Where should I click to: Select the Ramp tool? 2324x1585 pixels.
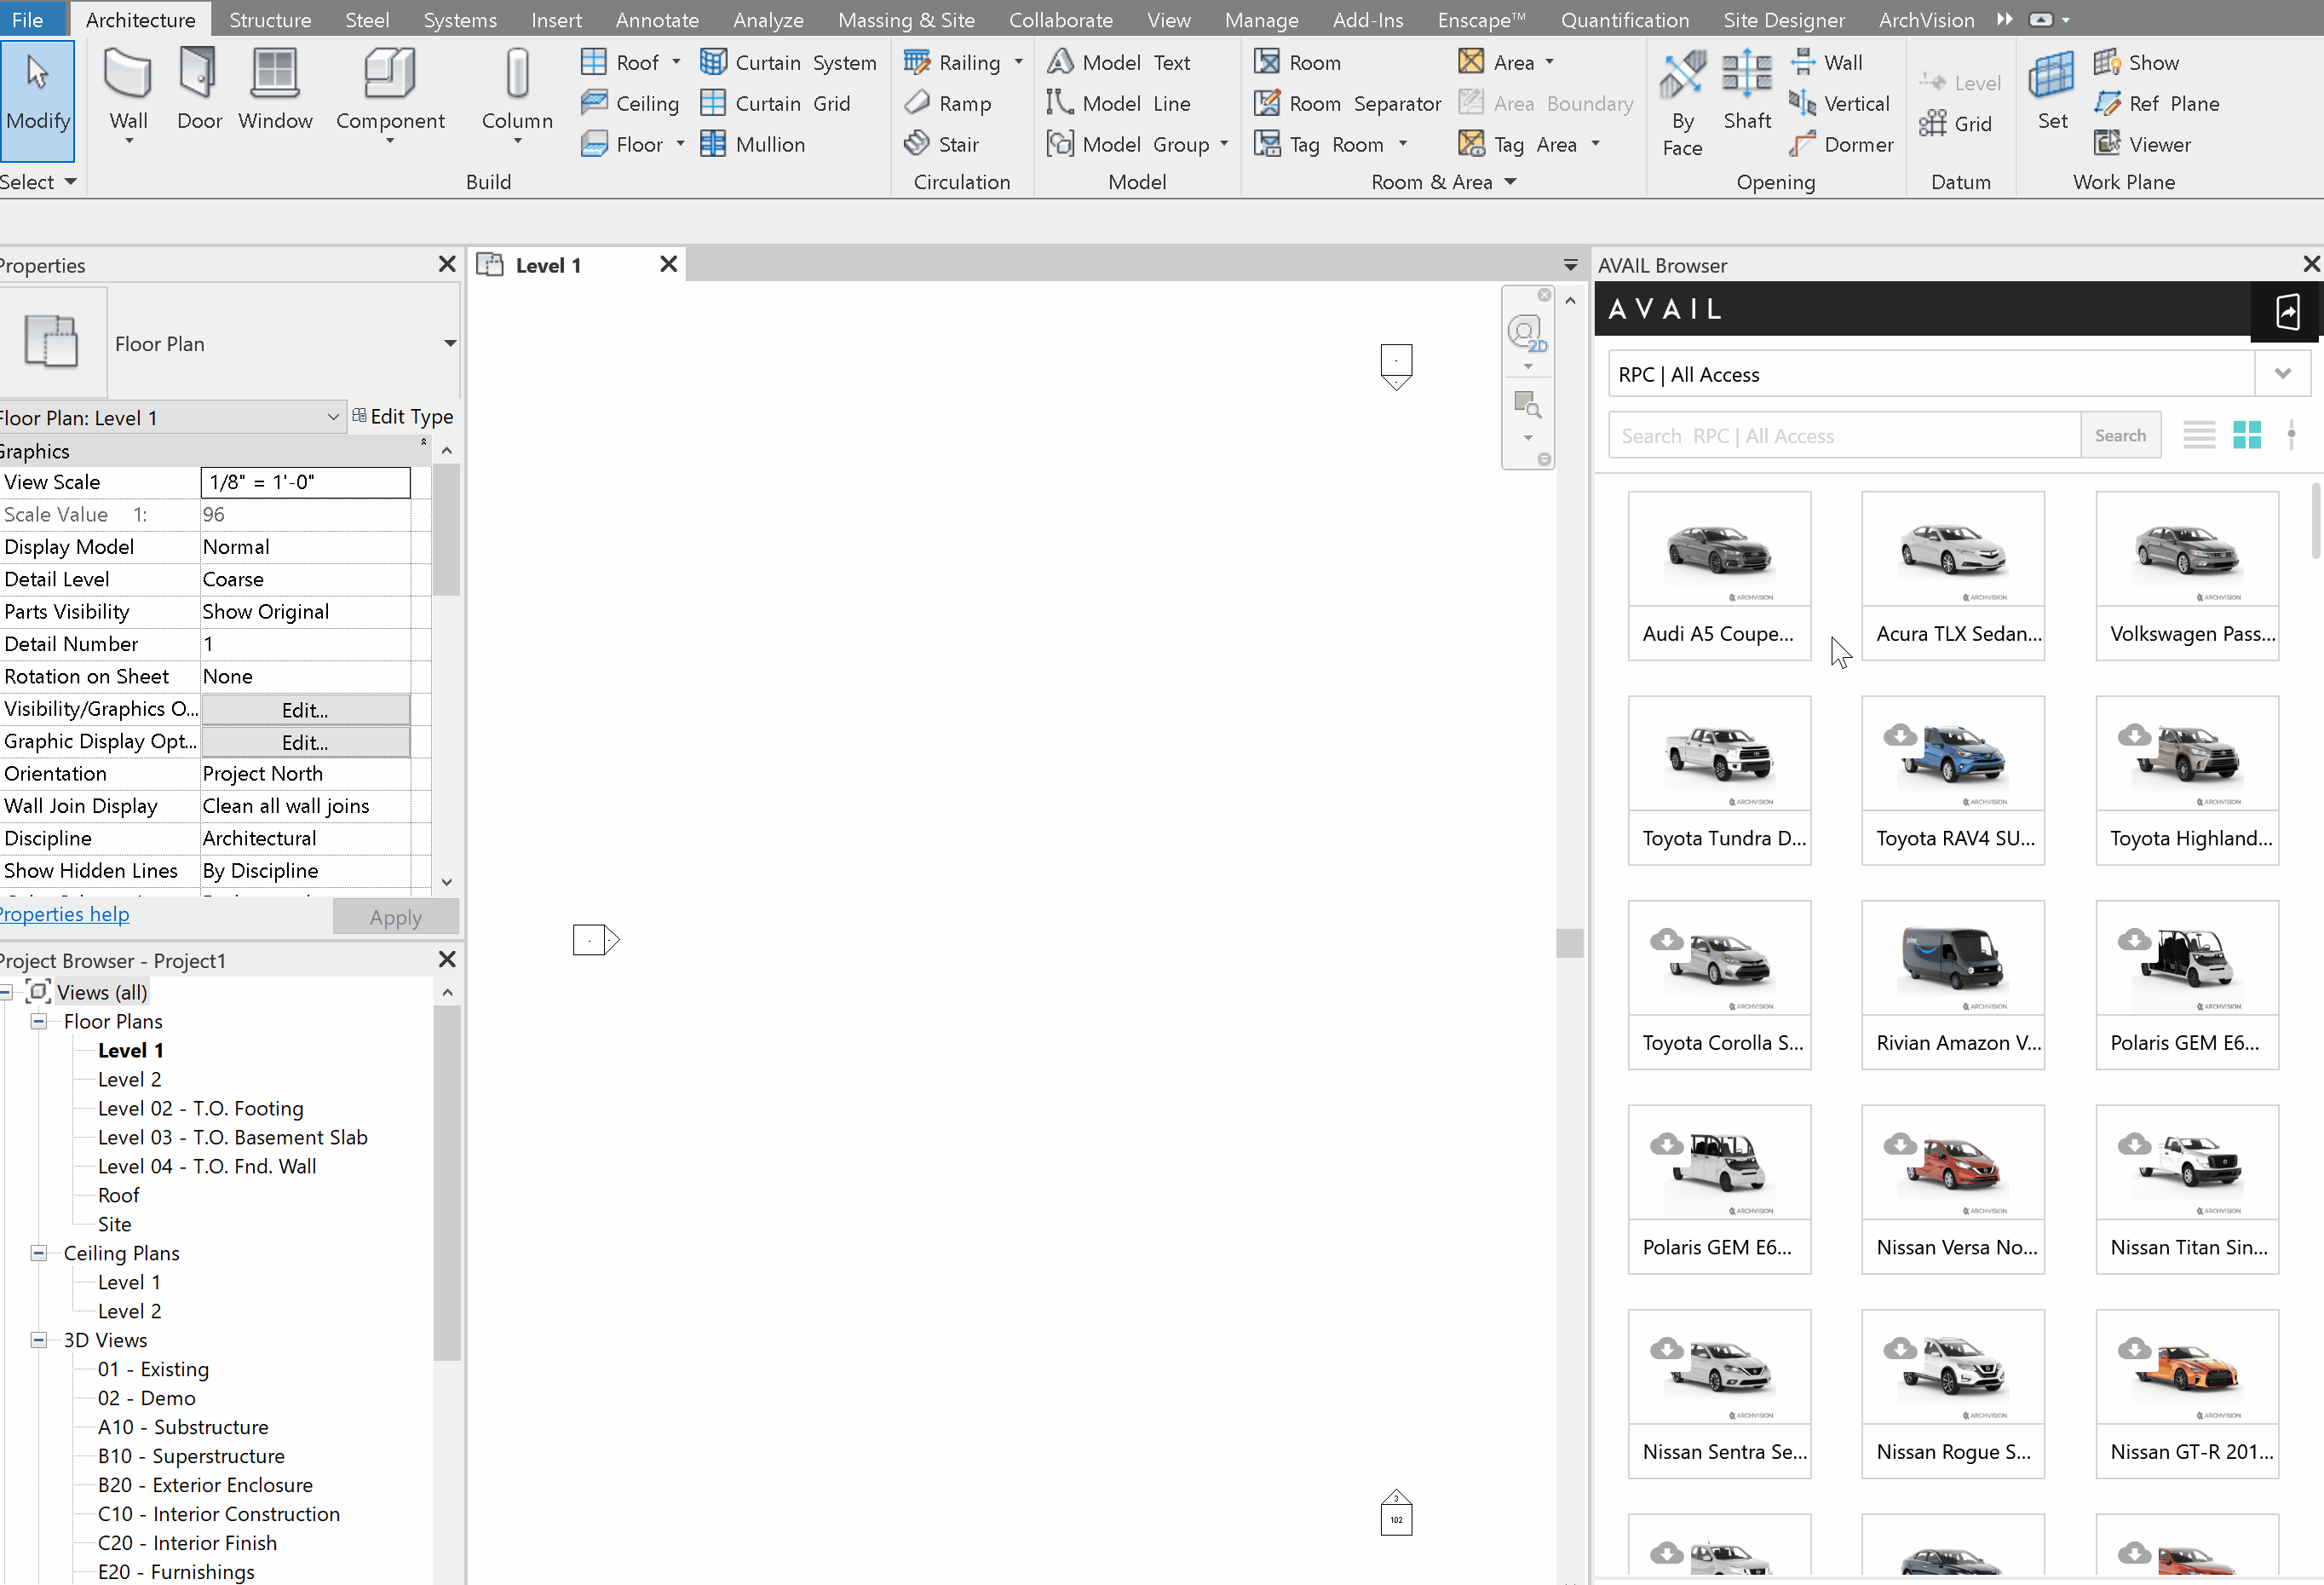(948, 103)
